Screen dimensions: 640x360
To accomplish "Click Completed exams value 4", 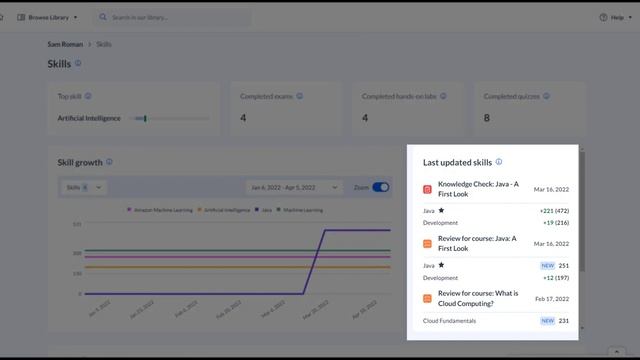I will 243,118.
